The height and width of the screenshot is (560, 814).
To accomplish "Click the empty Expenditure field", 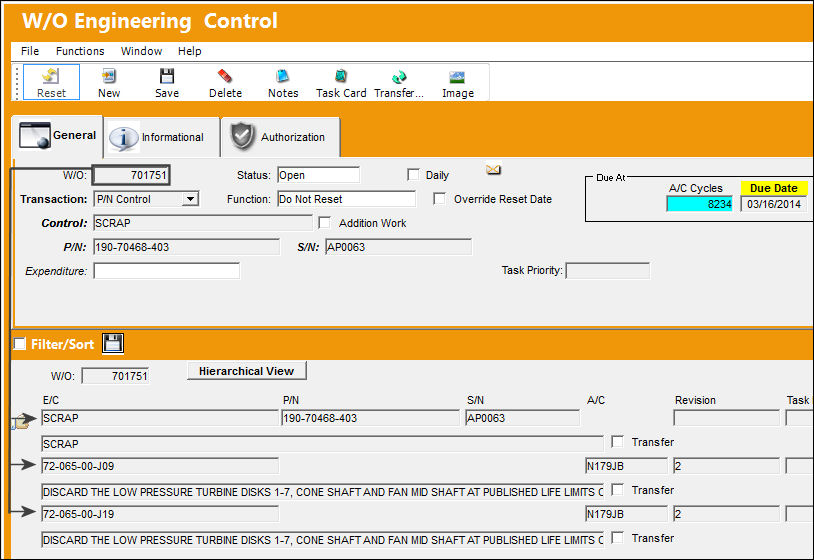I will tap(167, 270).
